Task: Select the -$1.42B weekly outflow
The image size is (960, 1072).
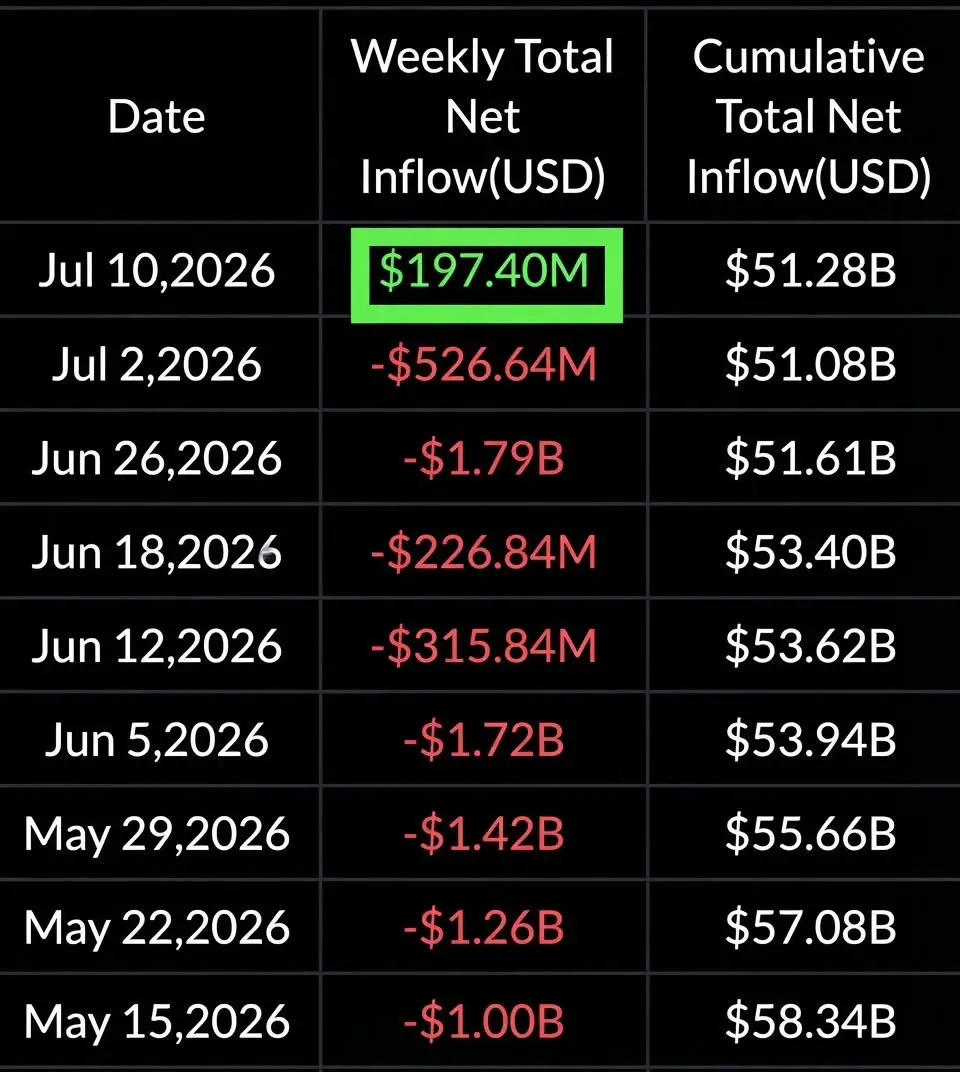Action: [483, 834]
